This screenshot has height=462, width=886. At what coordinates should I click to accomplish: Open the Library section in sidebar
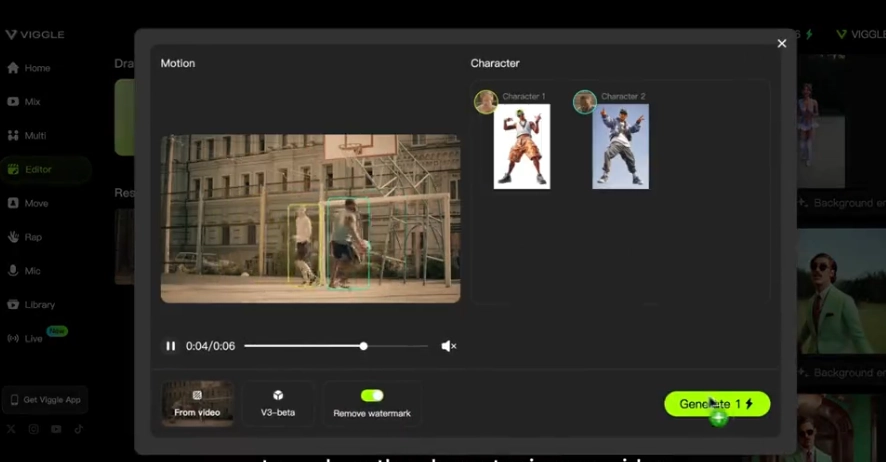[32, 305]
